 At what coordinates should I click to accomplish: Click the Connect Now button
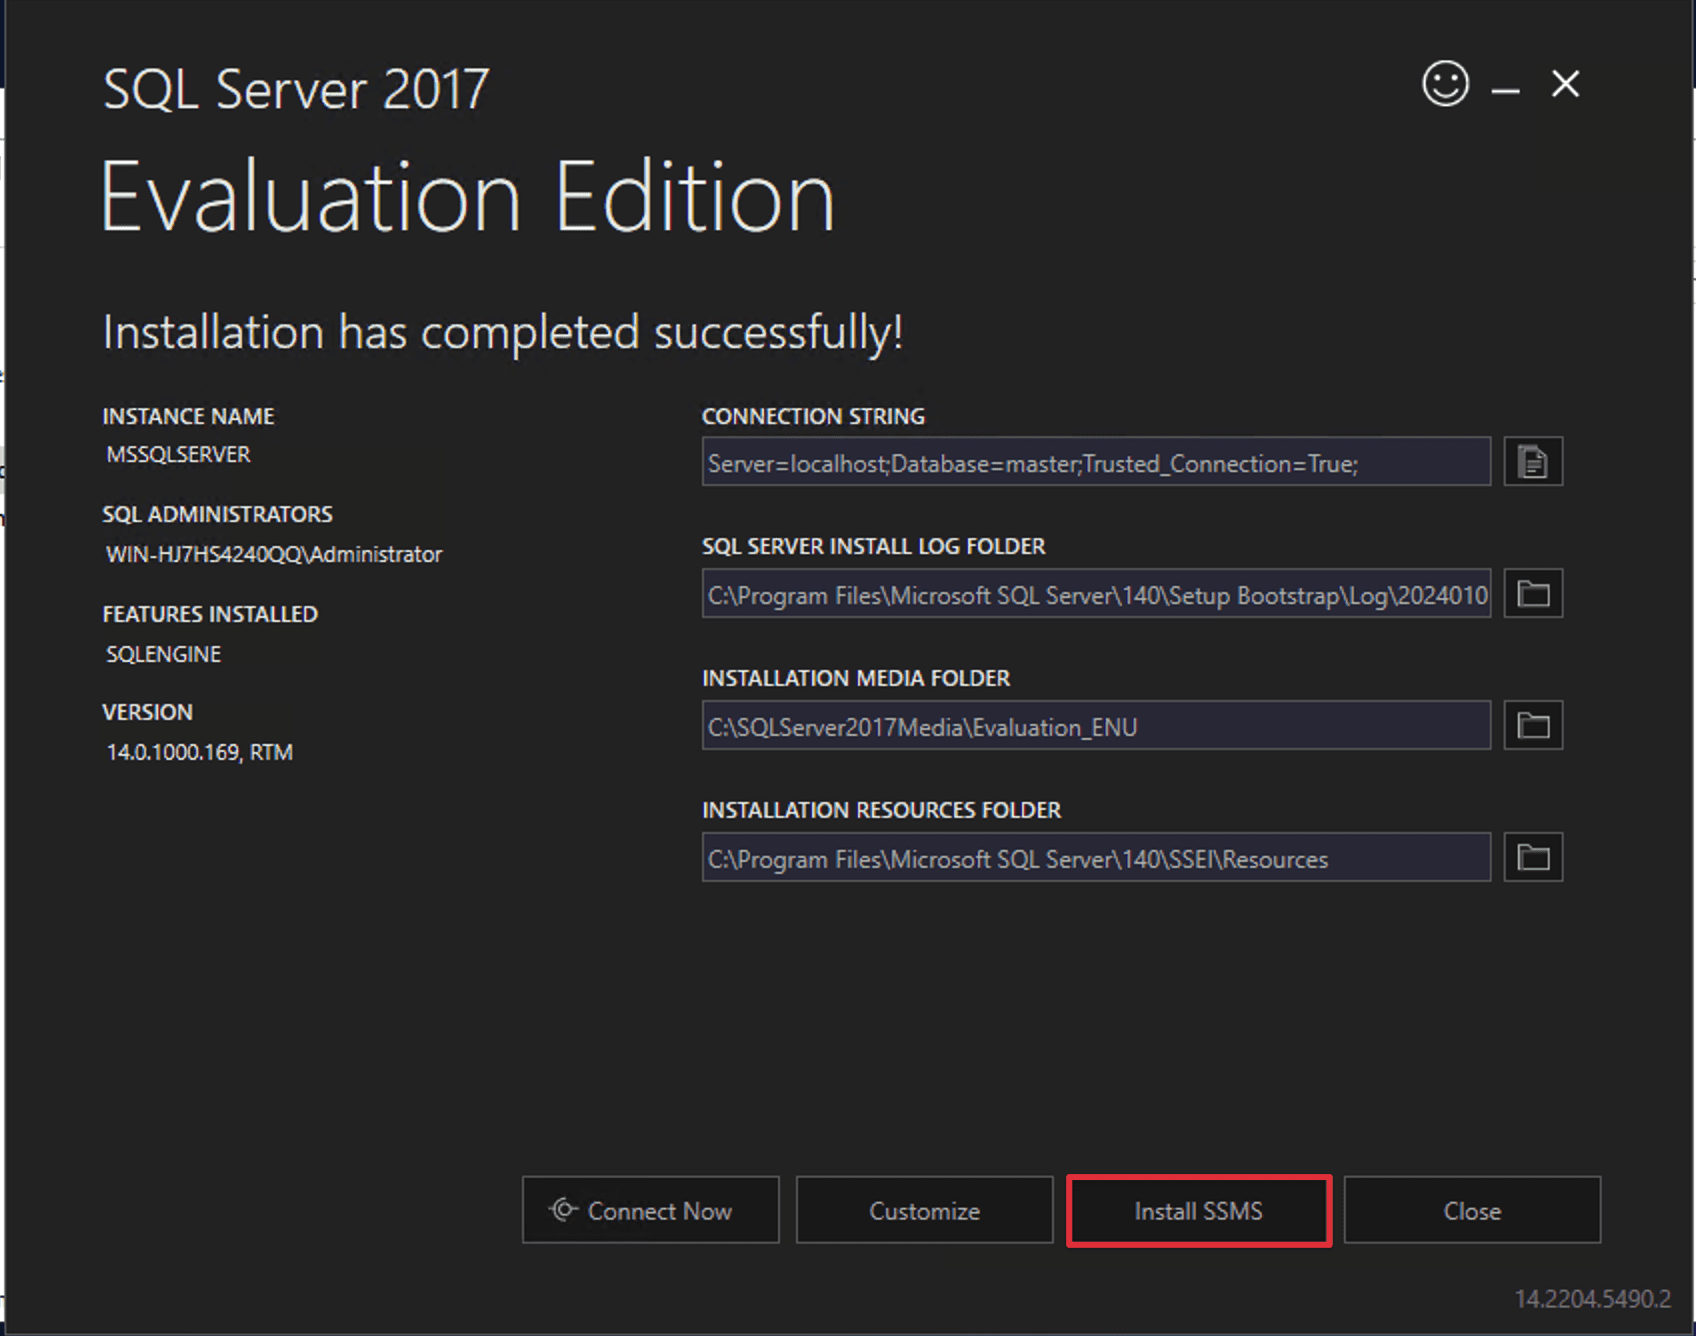click(650, 1210)
